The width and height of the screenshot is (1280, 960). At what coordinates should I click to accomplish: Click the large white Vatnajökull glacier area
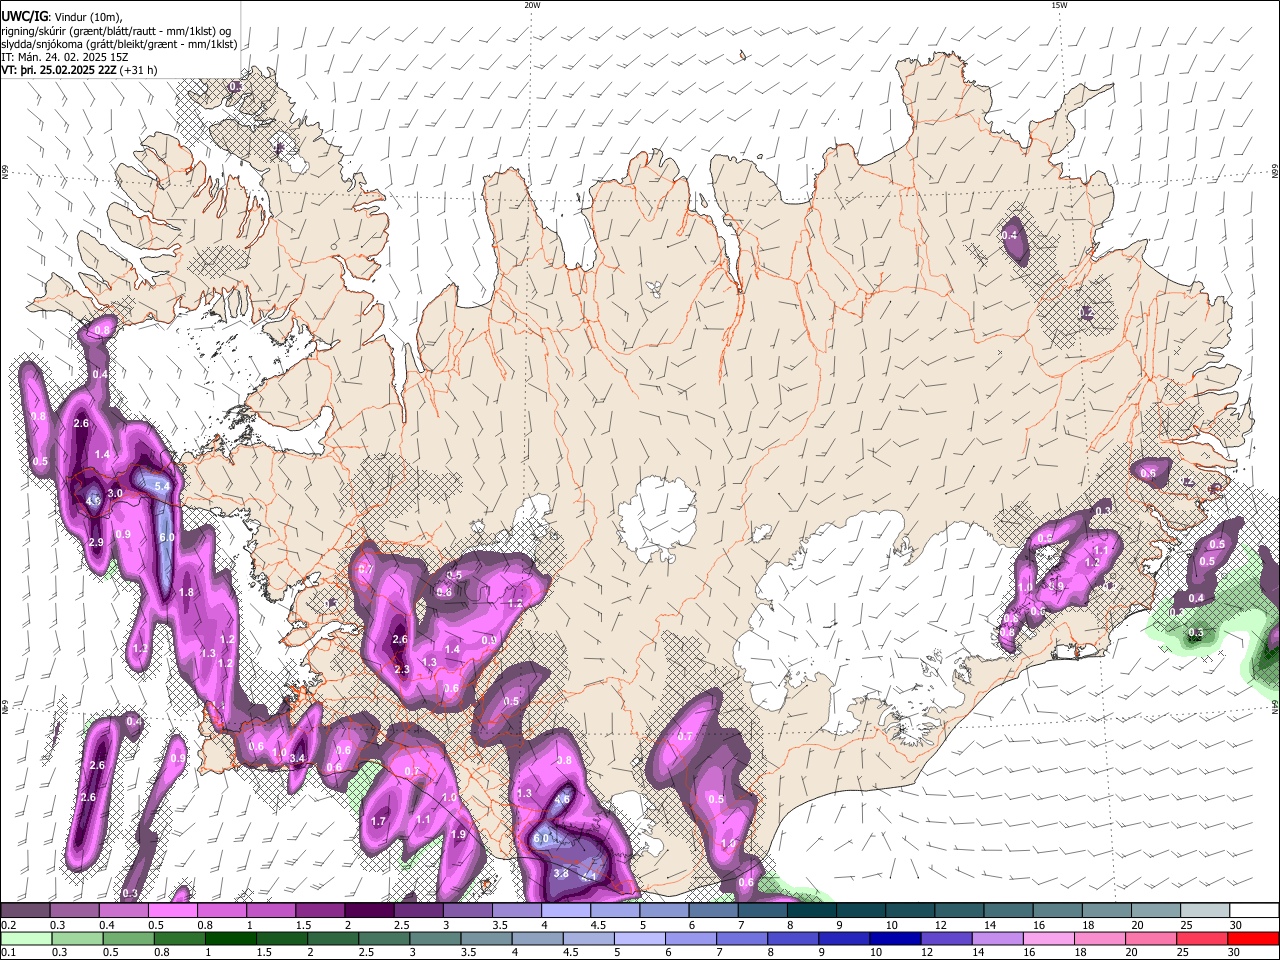pos(850,610)
